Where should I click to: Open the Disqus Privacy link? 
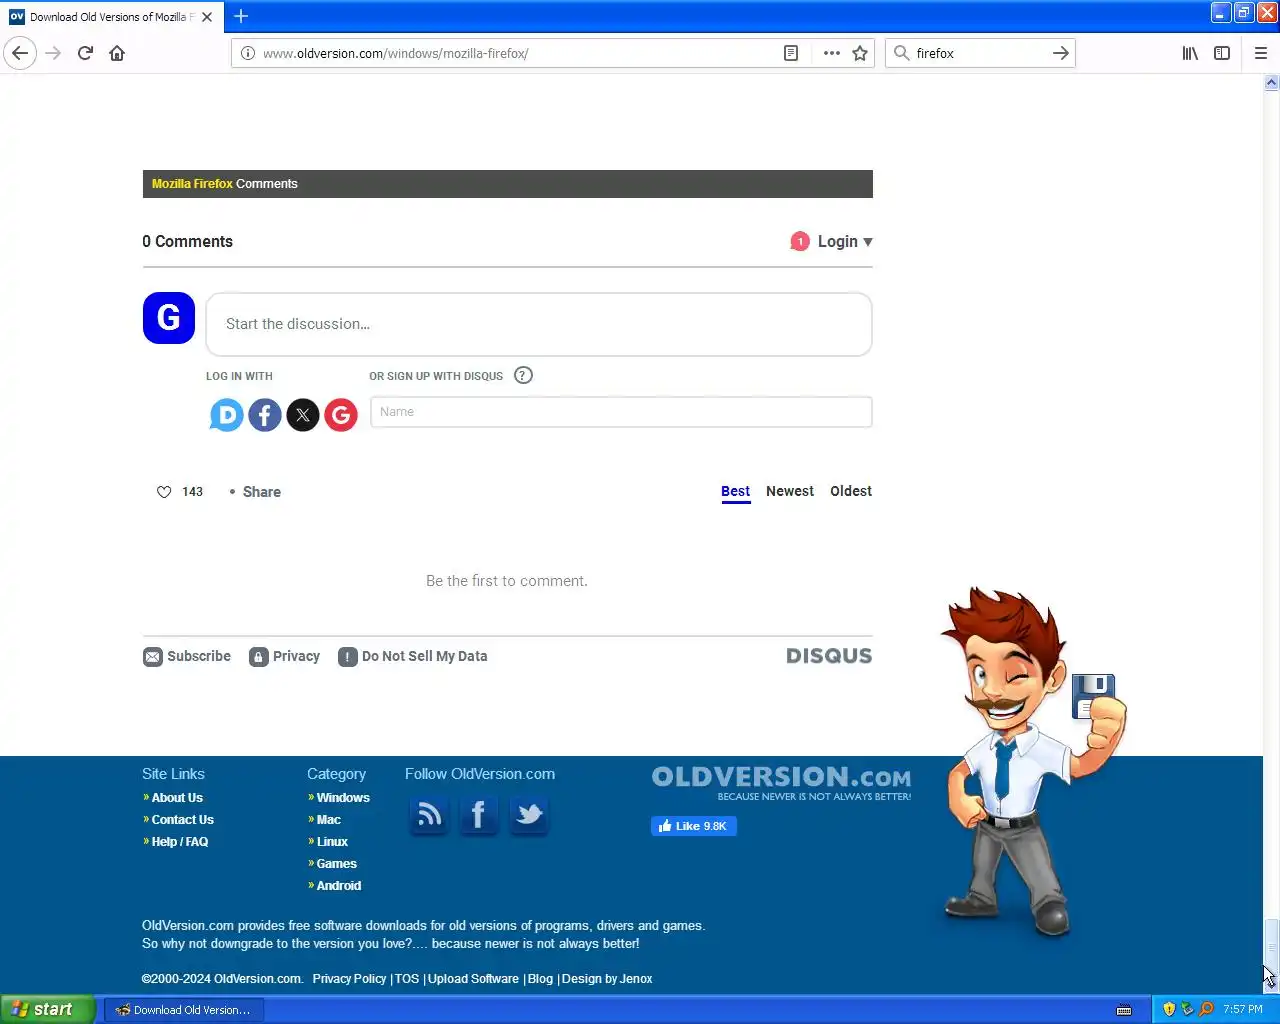point(285,656)
